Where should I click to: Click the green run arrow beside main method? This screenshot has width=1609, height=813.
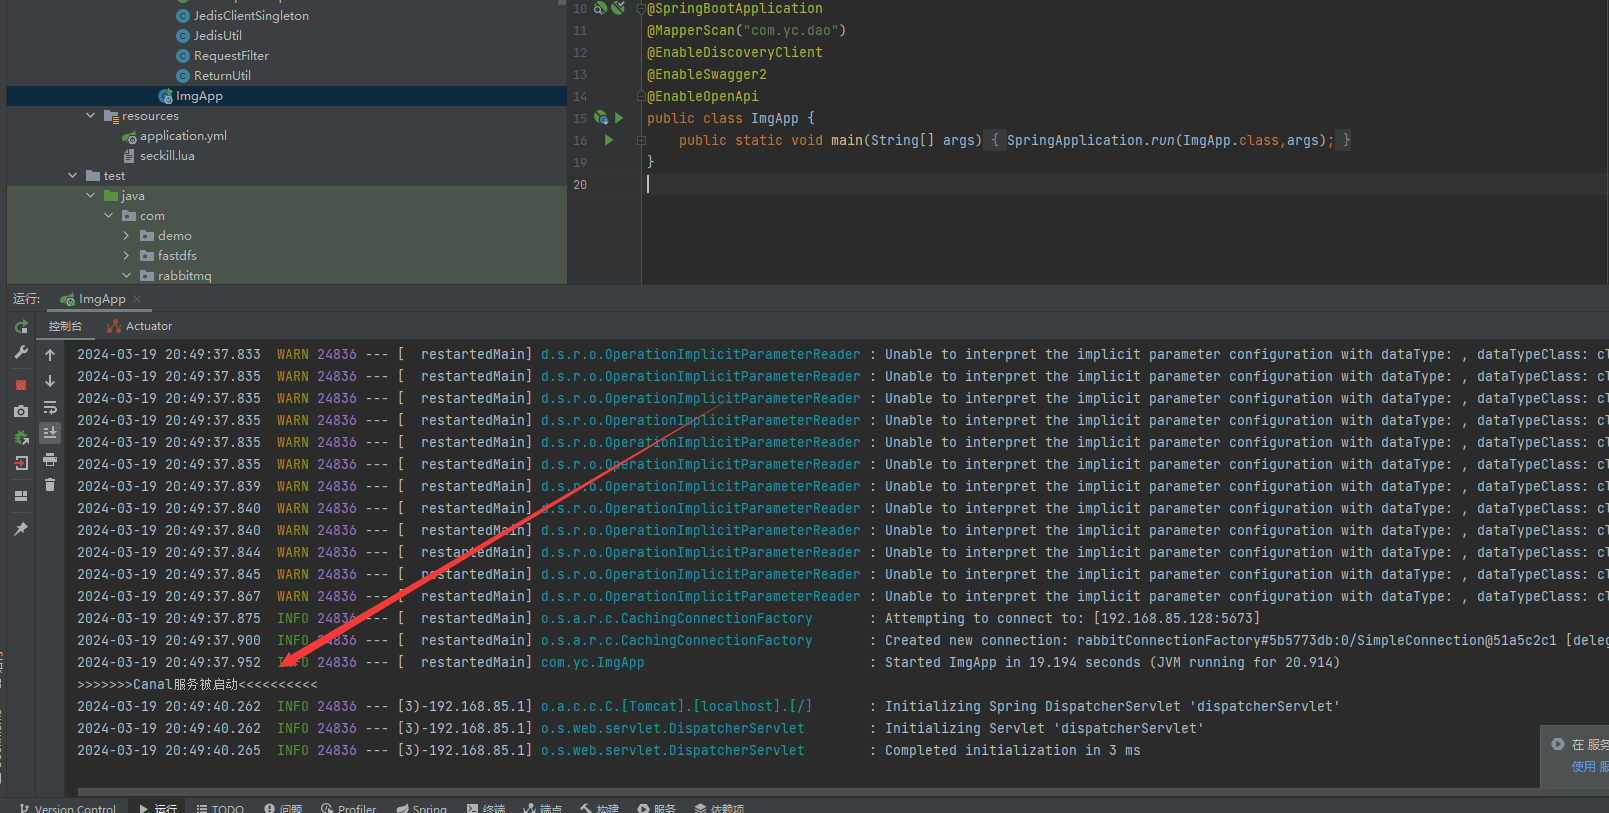coord(609,141)
